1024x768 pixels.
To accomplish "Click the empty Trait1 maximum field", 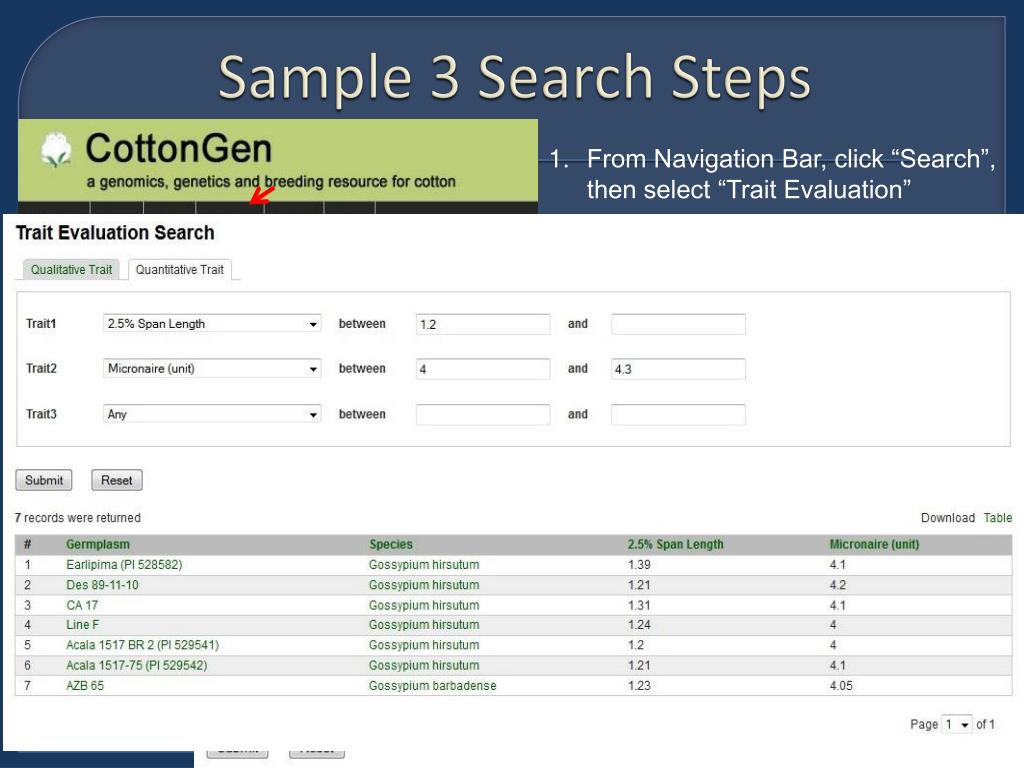I will pos(678,325).
